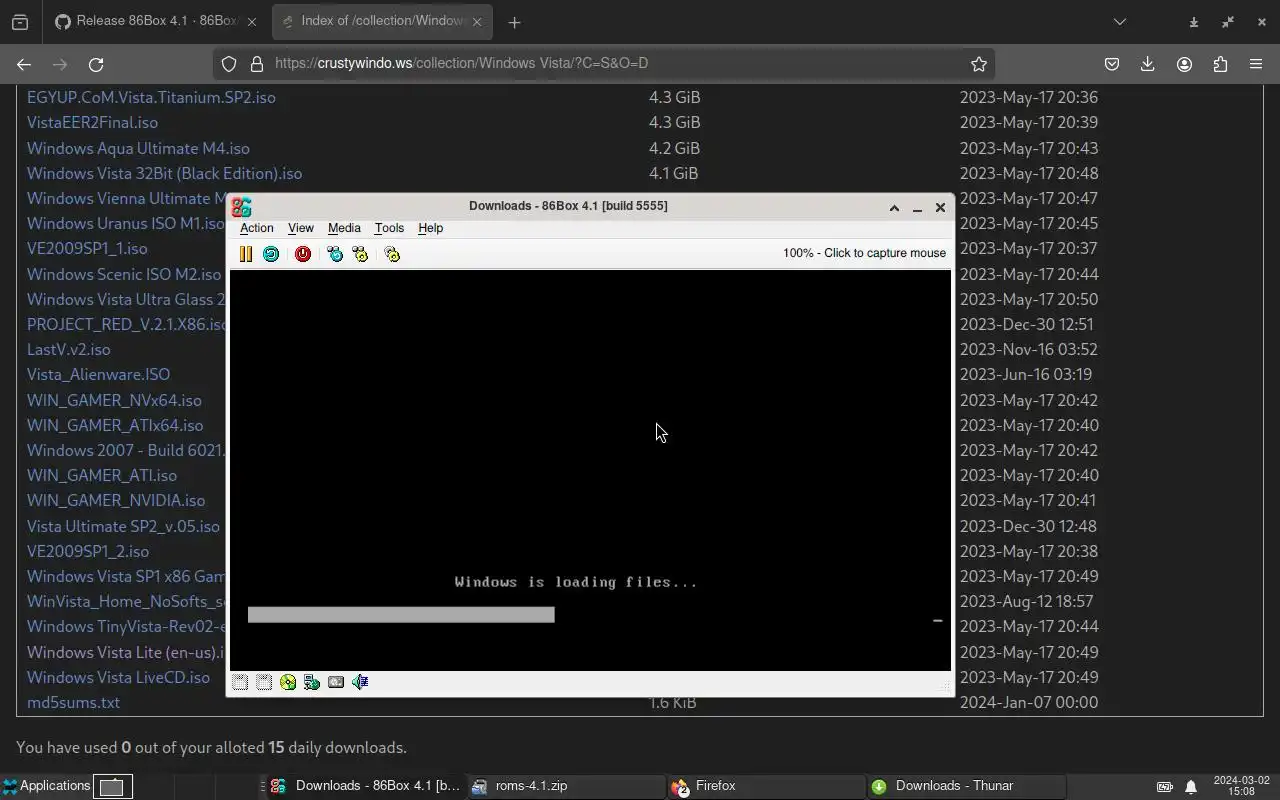Open md5sums.txt link
The image size is (1280, 800).
[73, 702]
